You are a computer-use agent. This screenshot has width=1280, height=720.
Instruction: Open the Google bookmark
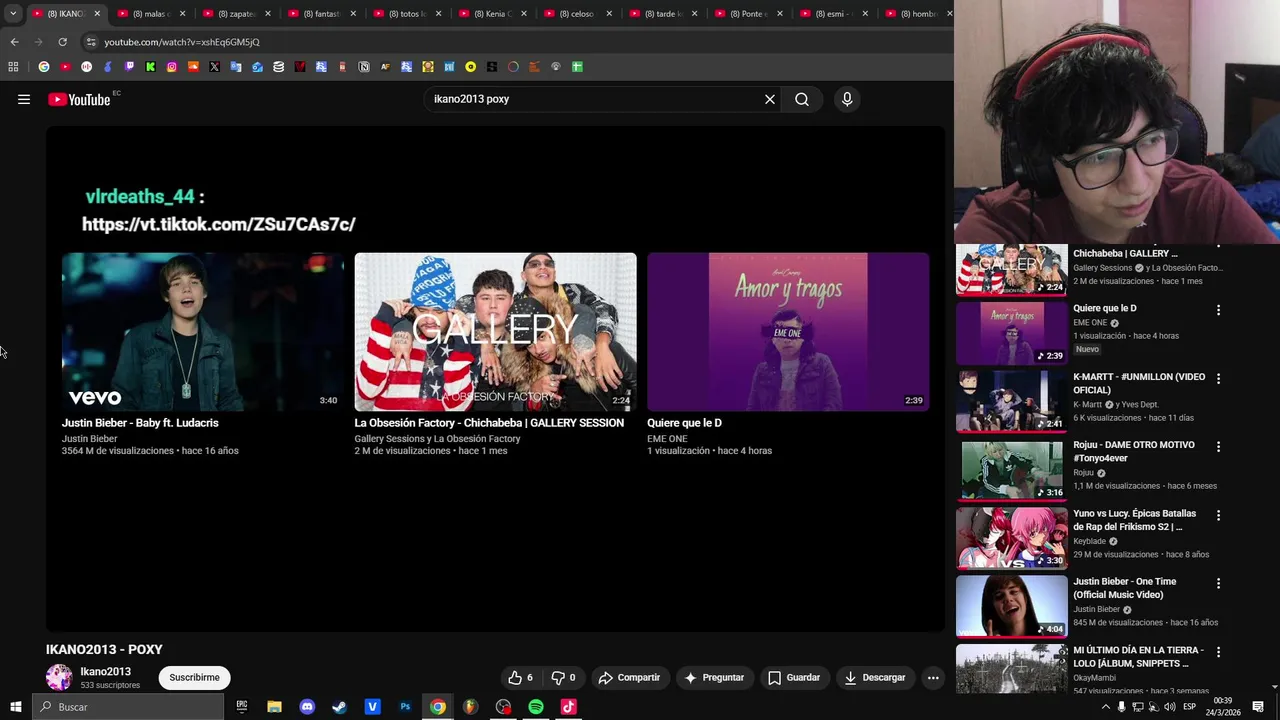(43, 67)
